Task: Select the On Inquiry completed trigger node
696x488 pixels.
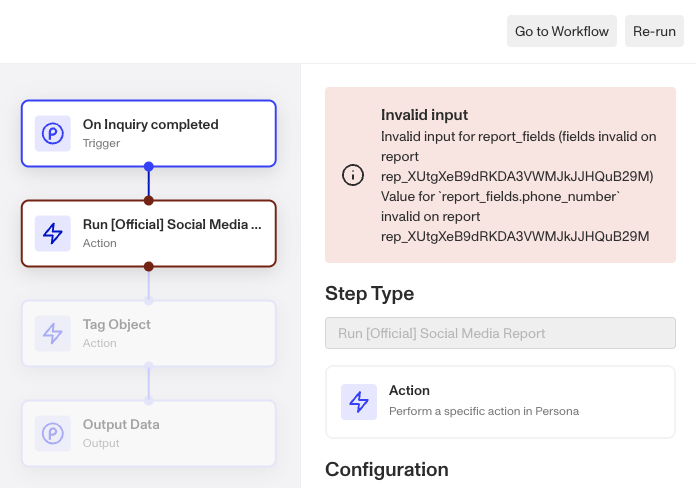Action: (149, 133)
